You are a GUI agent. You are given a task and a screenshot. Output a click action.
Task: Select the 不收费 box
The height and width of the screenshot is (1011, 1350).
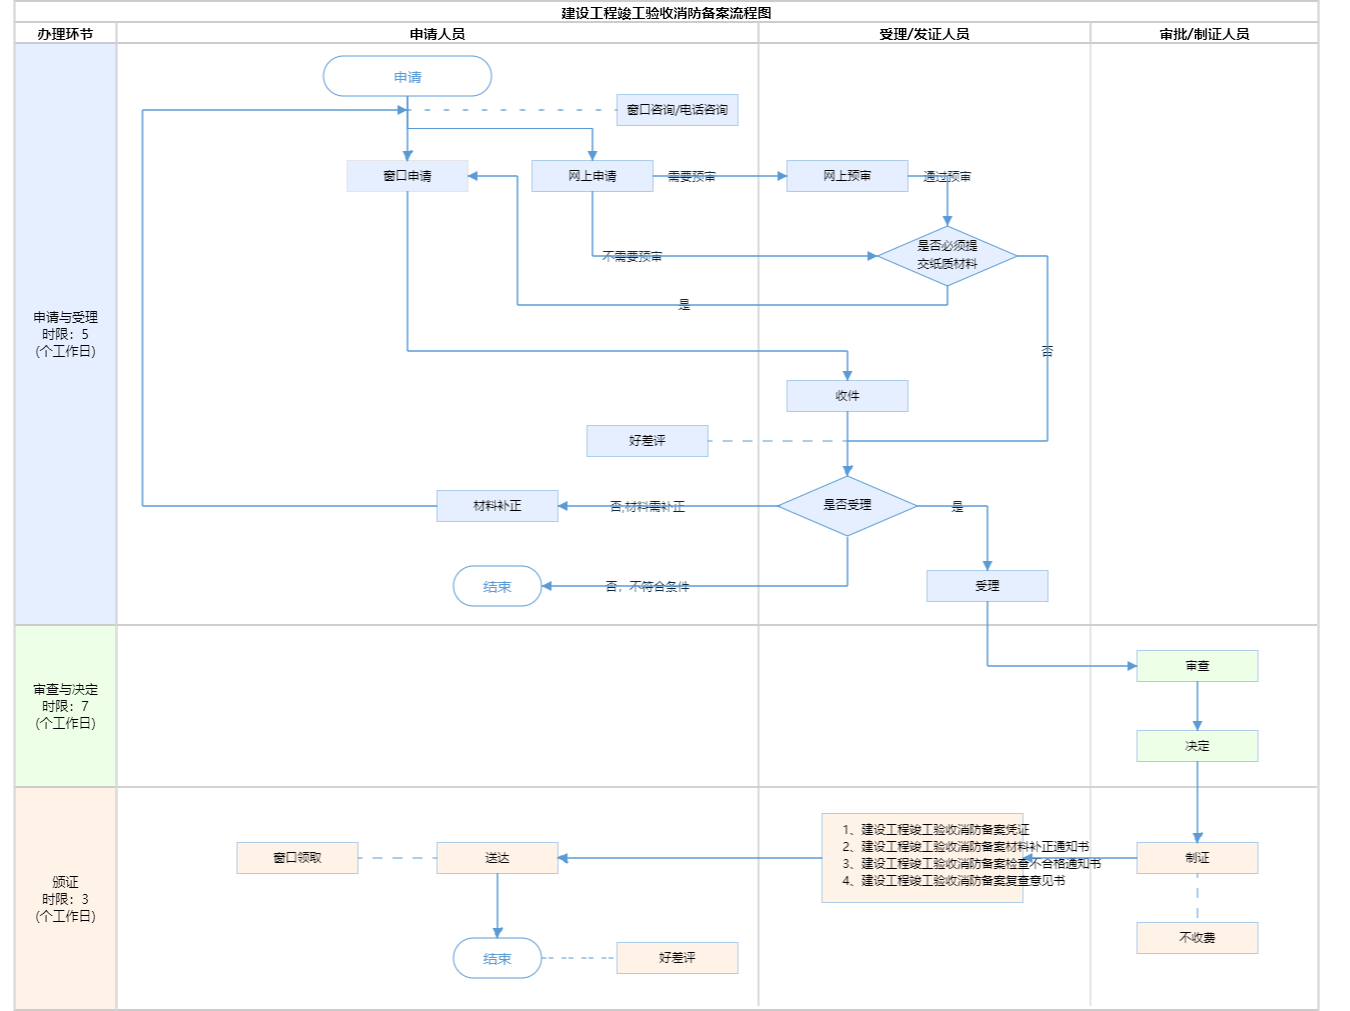coord(1197,938)
